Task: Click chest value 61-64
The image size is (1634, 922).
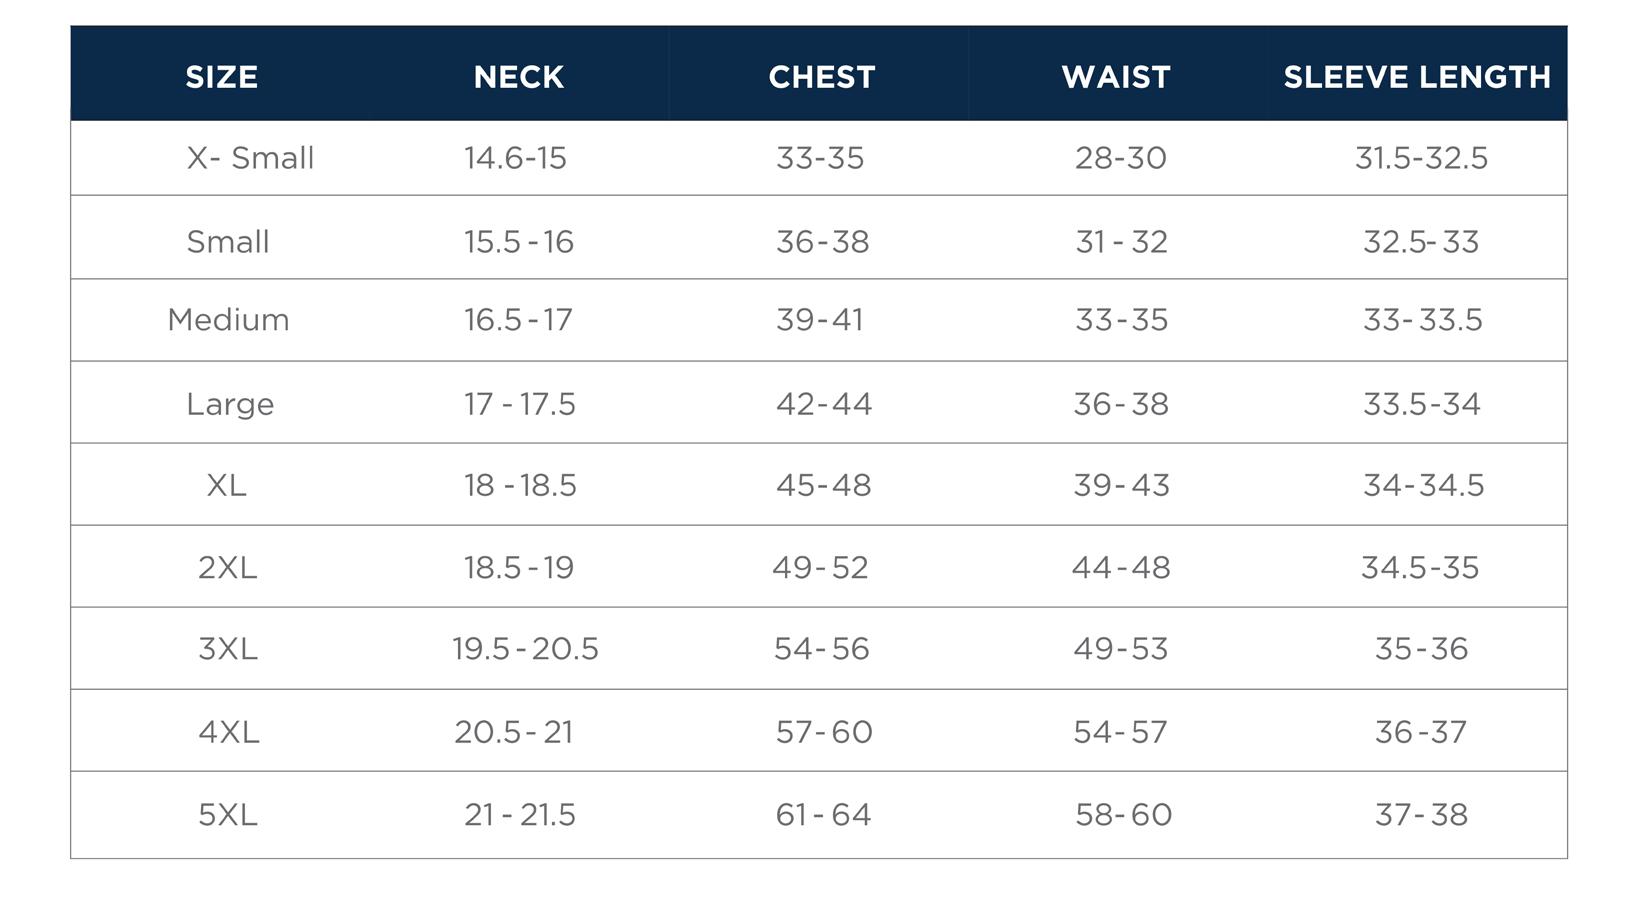Action: pos(823,814)
